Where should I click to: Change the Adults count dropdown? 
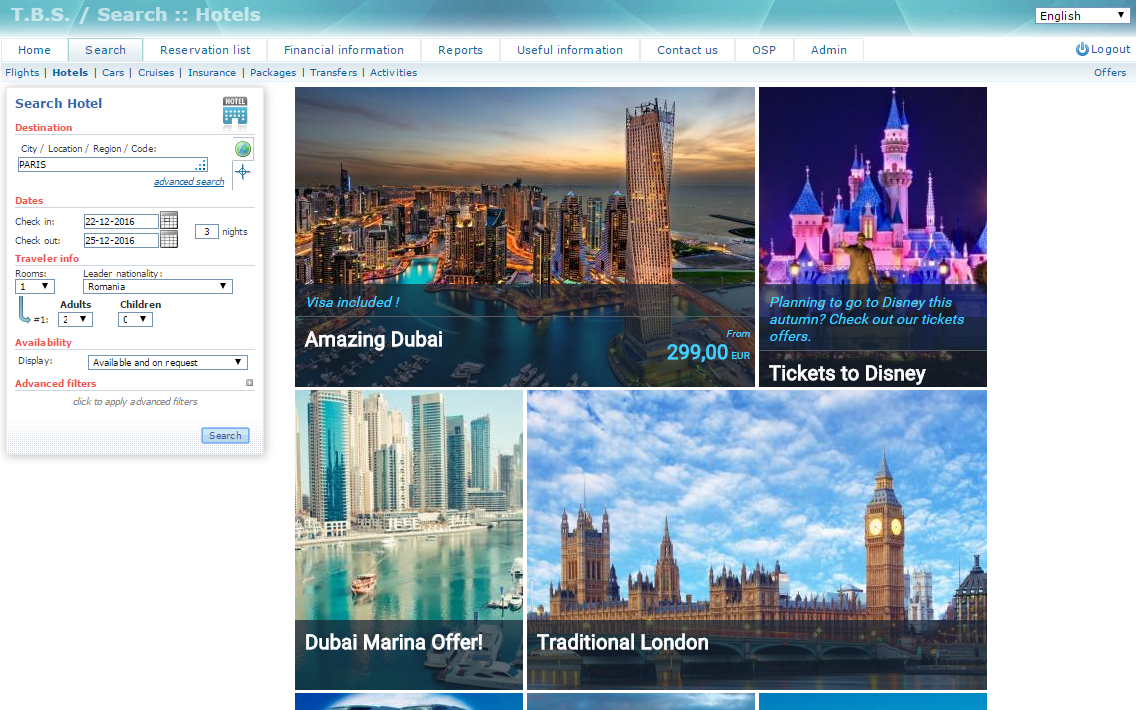pyautogui.click(x=75, y=319)
